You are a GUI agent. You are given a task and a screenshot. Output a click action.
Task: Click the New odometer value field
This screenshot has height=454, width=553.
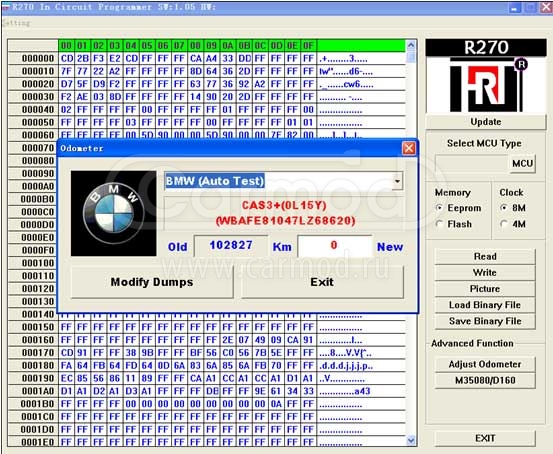[x=335, y=246]
